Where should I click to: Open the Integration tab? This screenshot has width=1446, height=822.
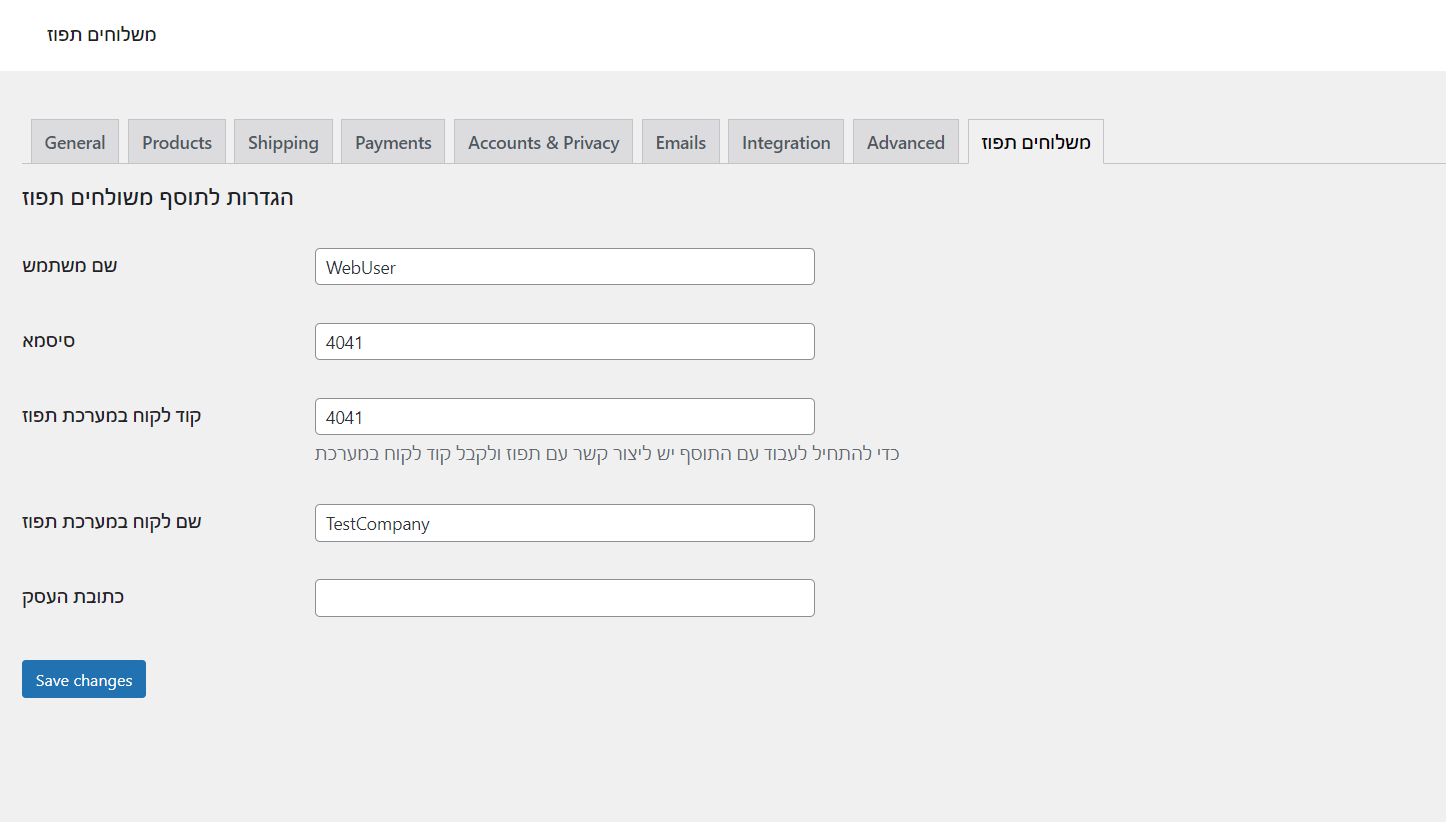pos(786,142)
